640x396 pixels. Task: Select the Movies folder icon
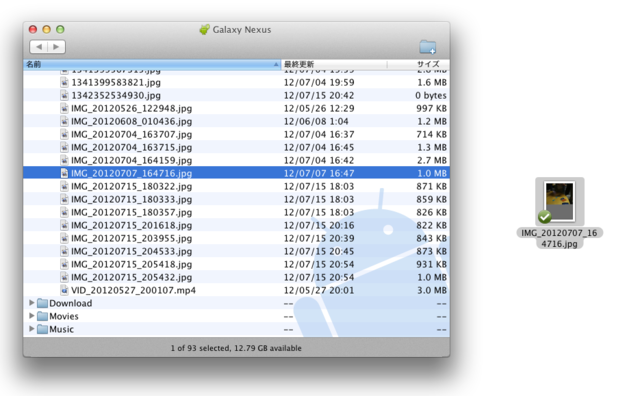coord(42,316)
